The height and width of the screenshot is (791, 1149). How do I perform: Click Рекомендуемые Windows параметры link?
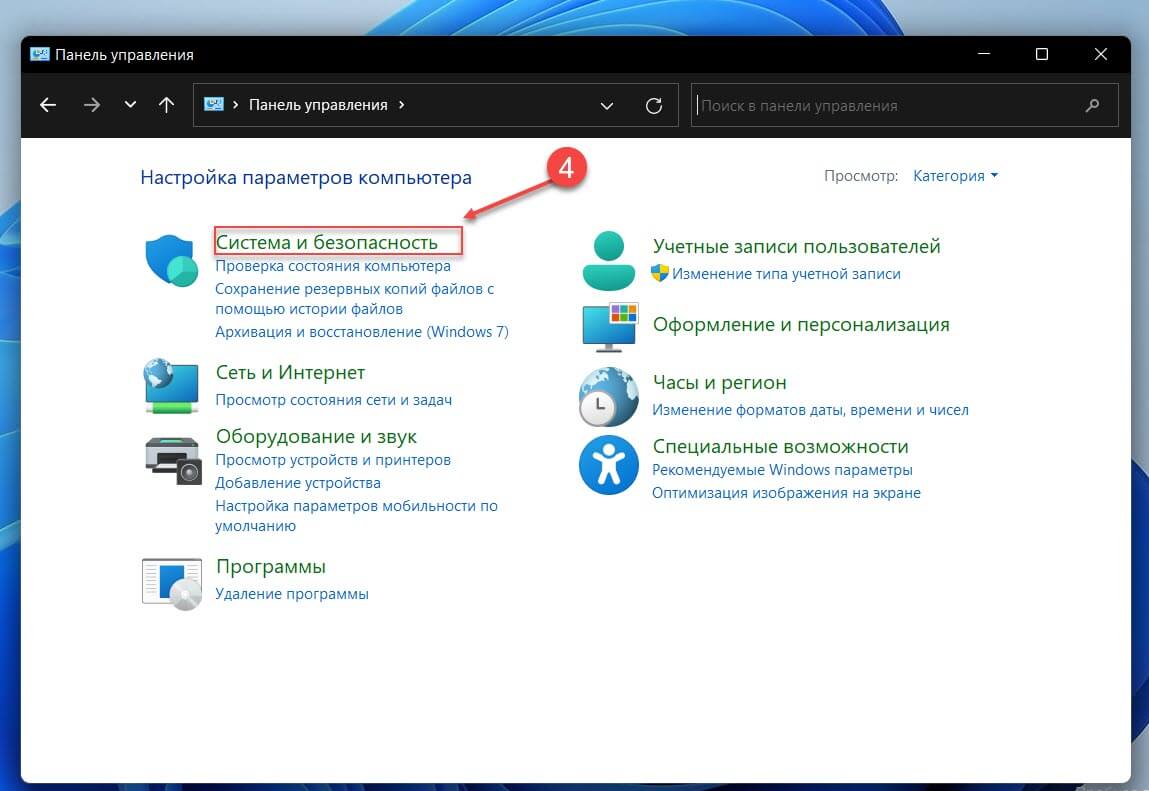tap(782, 469)
